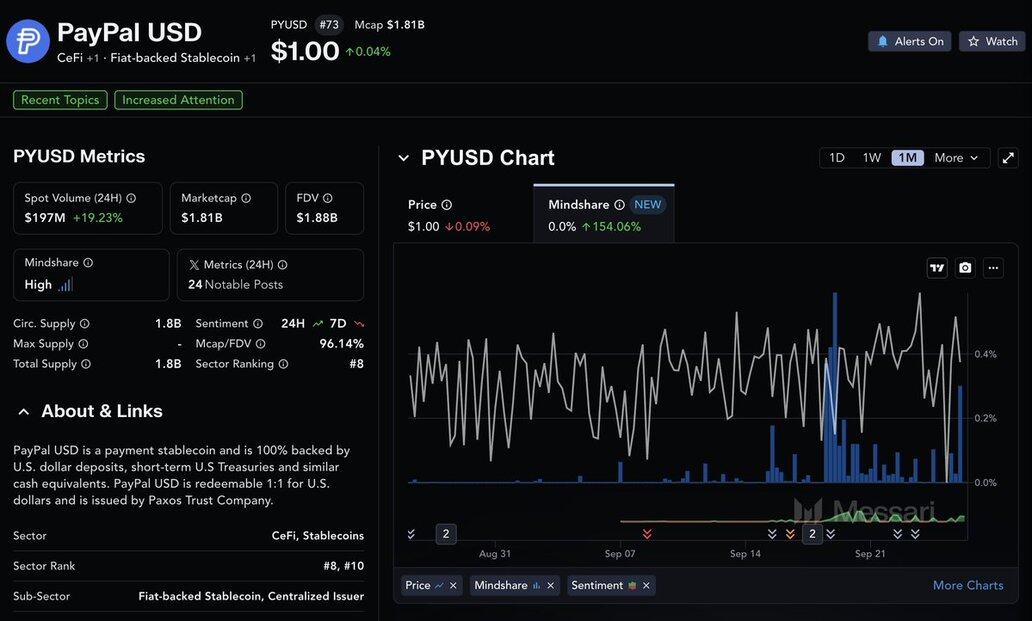1032x621 pixels.
Task: Open the chart's three-dot options menu
Action: tap(993, 268)
